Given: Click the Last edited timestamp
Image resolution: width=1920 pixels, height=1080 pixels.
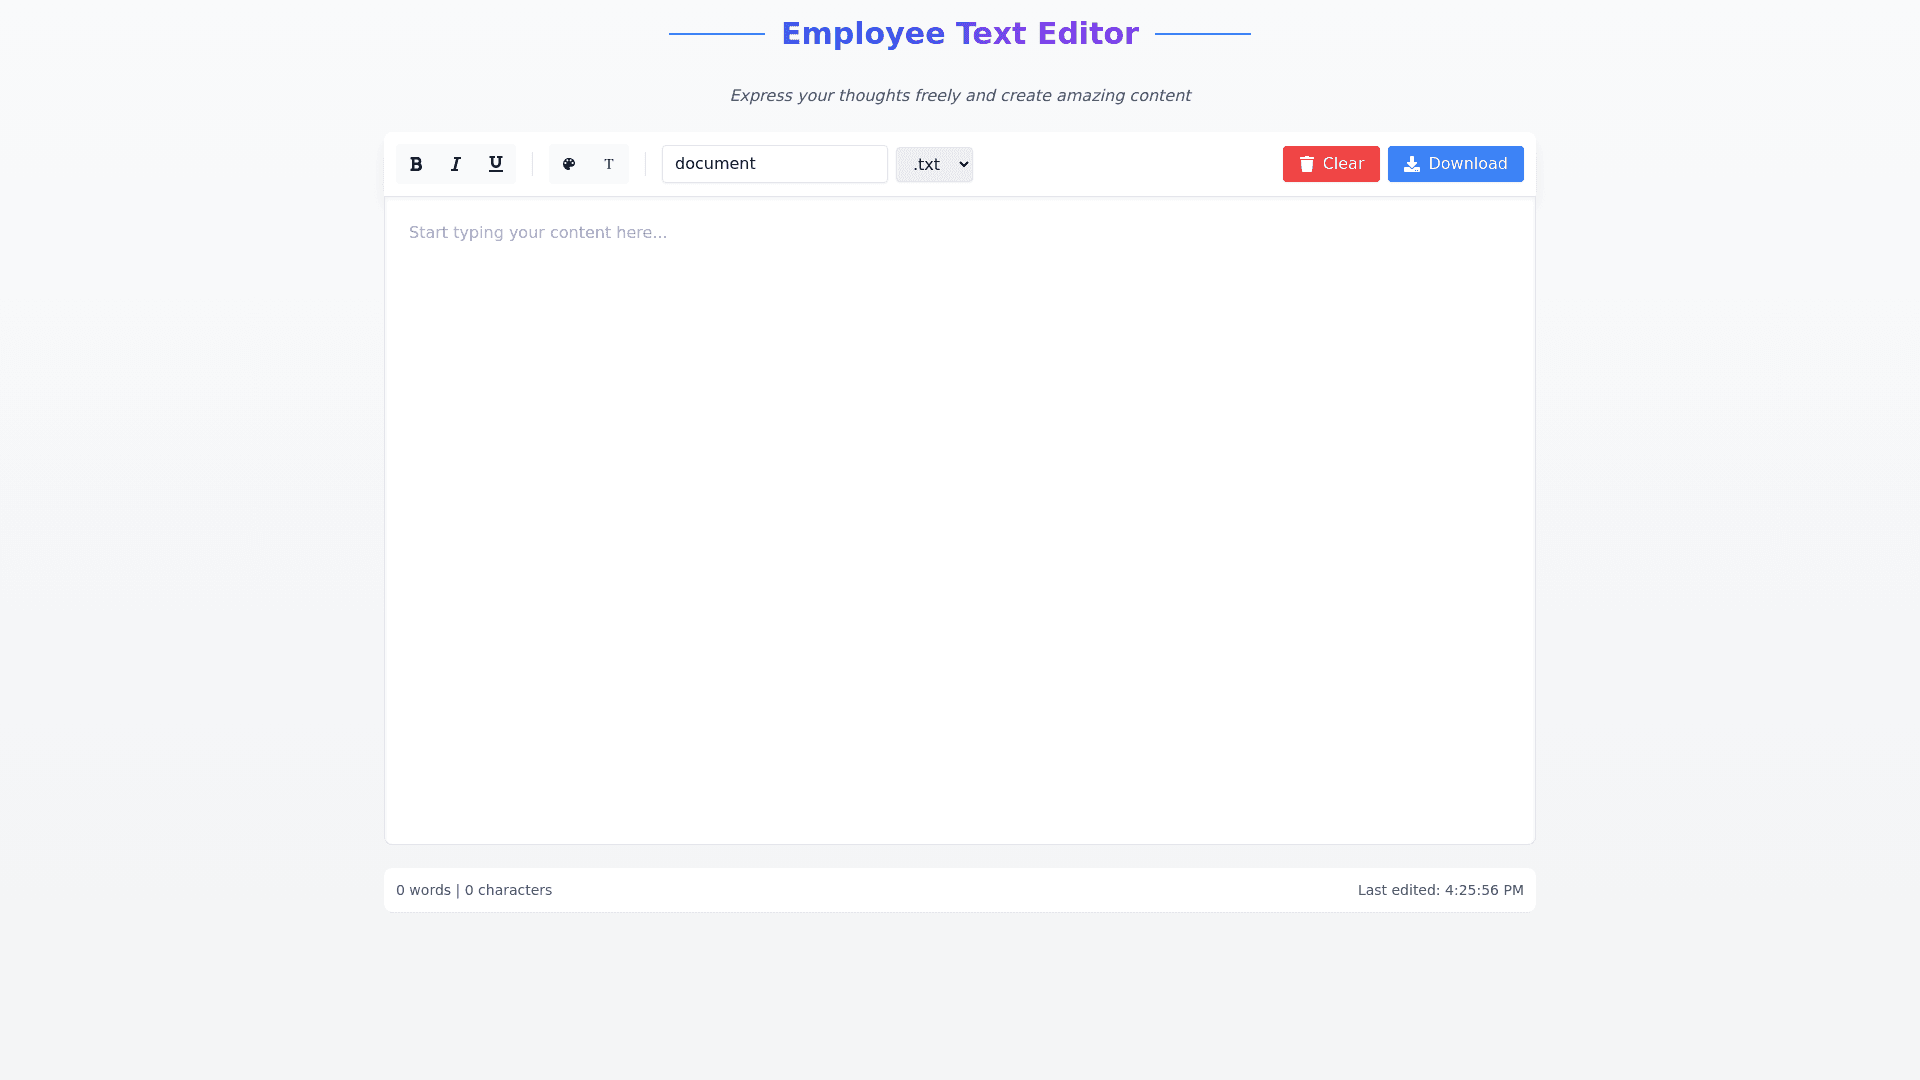Looking at the screenshot, I should pos(1440,890).
